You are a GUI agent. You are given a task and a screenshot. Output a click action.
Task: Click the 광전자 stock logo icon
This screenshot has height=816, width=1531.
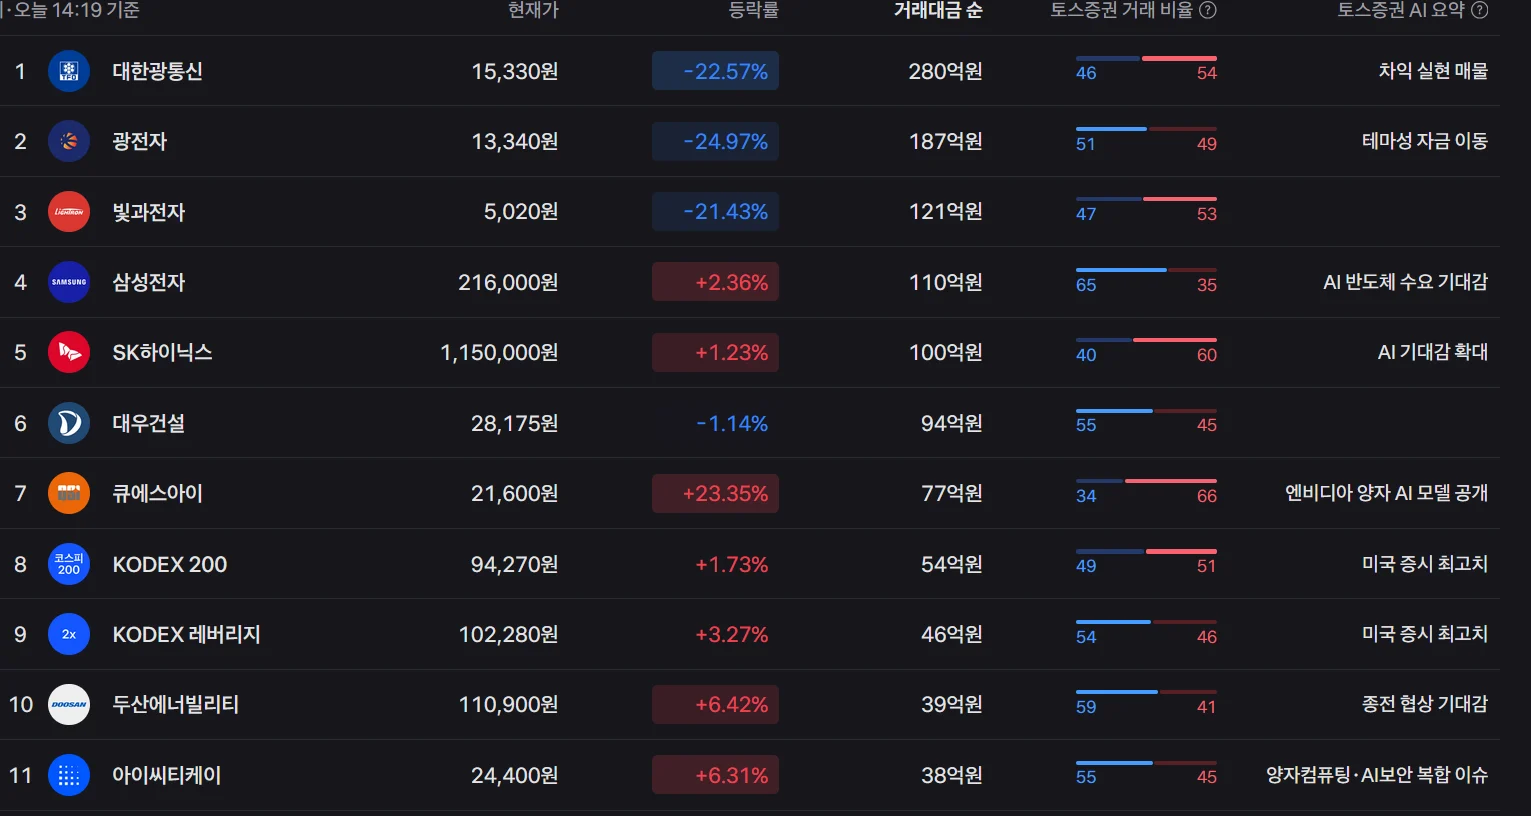[x=69, y=142]
